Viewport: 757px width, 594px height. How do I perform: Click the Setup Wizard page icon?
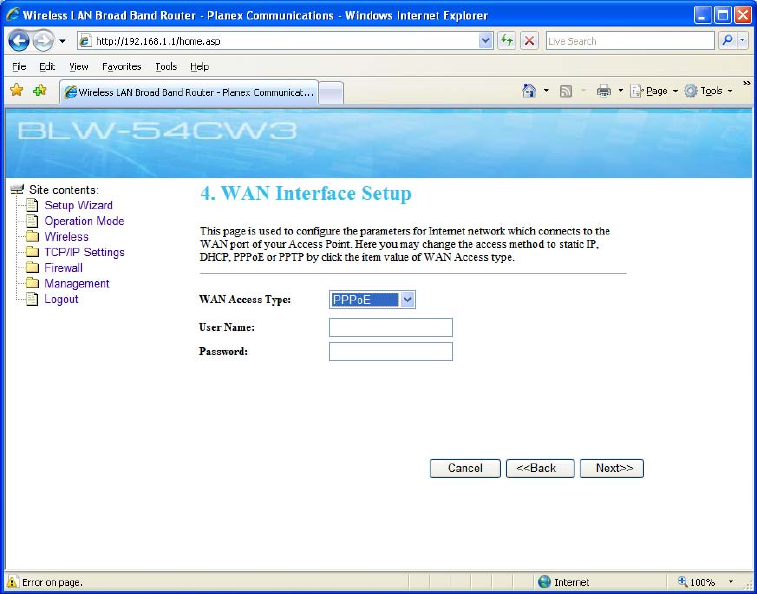[x=32, y=205]
